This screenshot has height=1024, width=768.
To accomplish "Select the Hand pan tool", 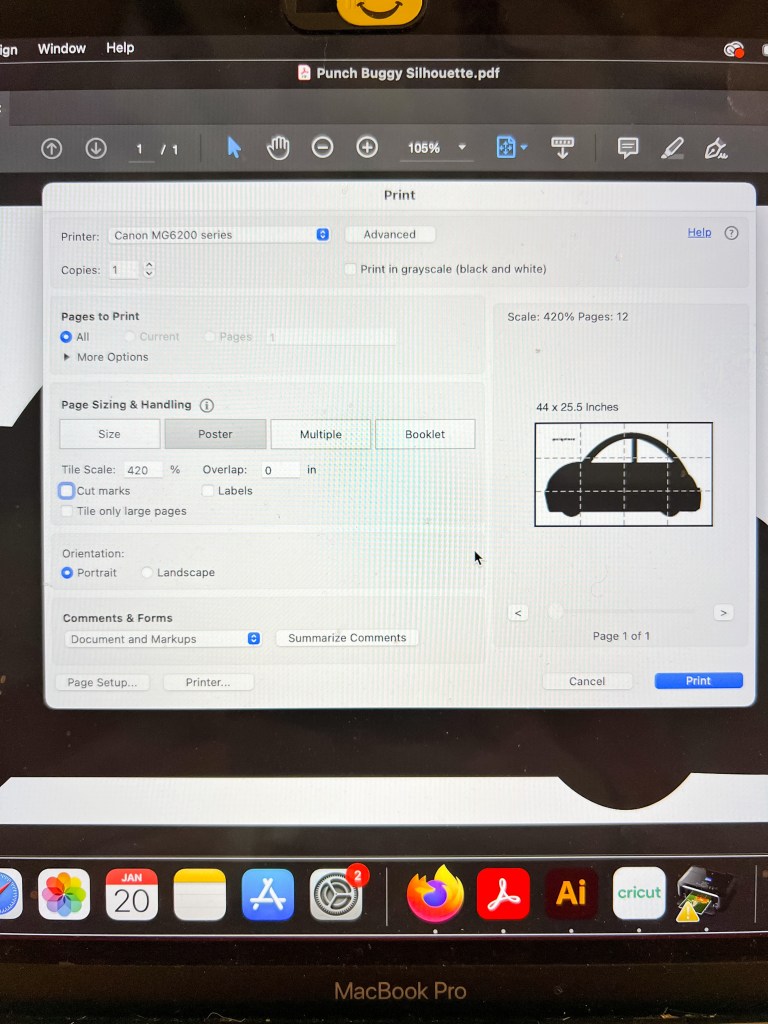I will pyautogui.click(x=278, y=148).
